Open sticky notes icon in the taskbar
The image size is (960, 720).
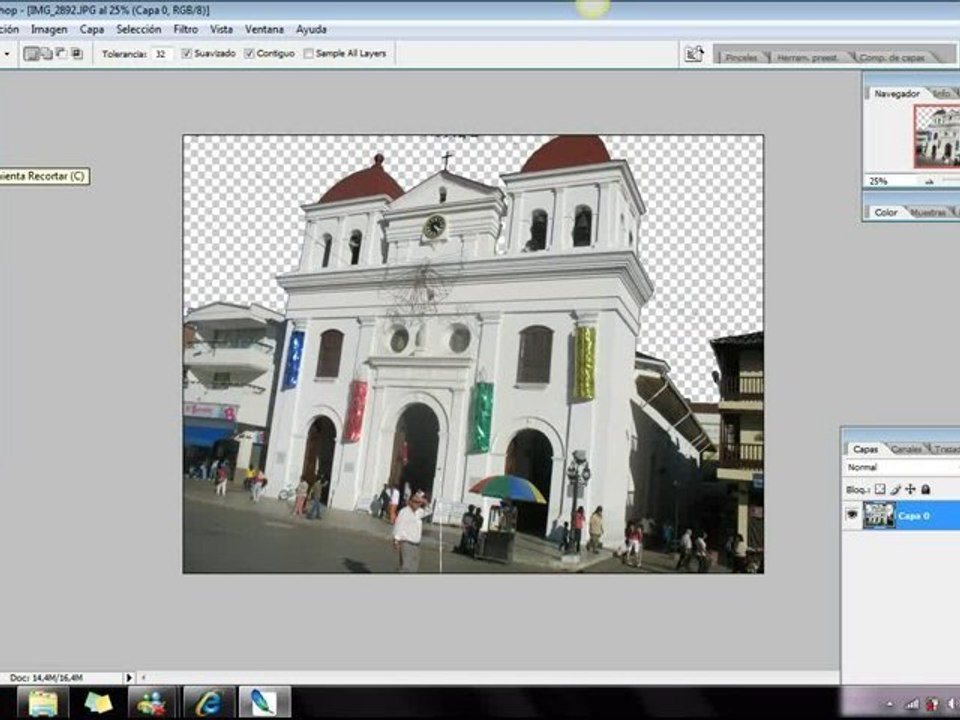[98, 703]
